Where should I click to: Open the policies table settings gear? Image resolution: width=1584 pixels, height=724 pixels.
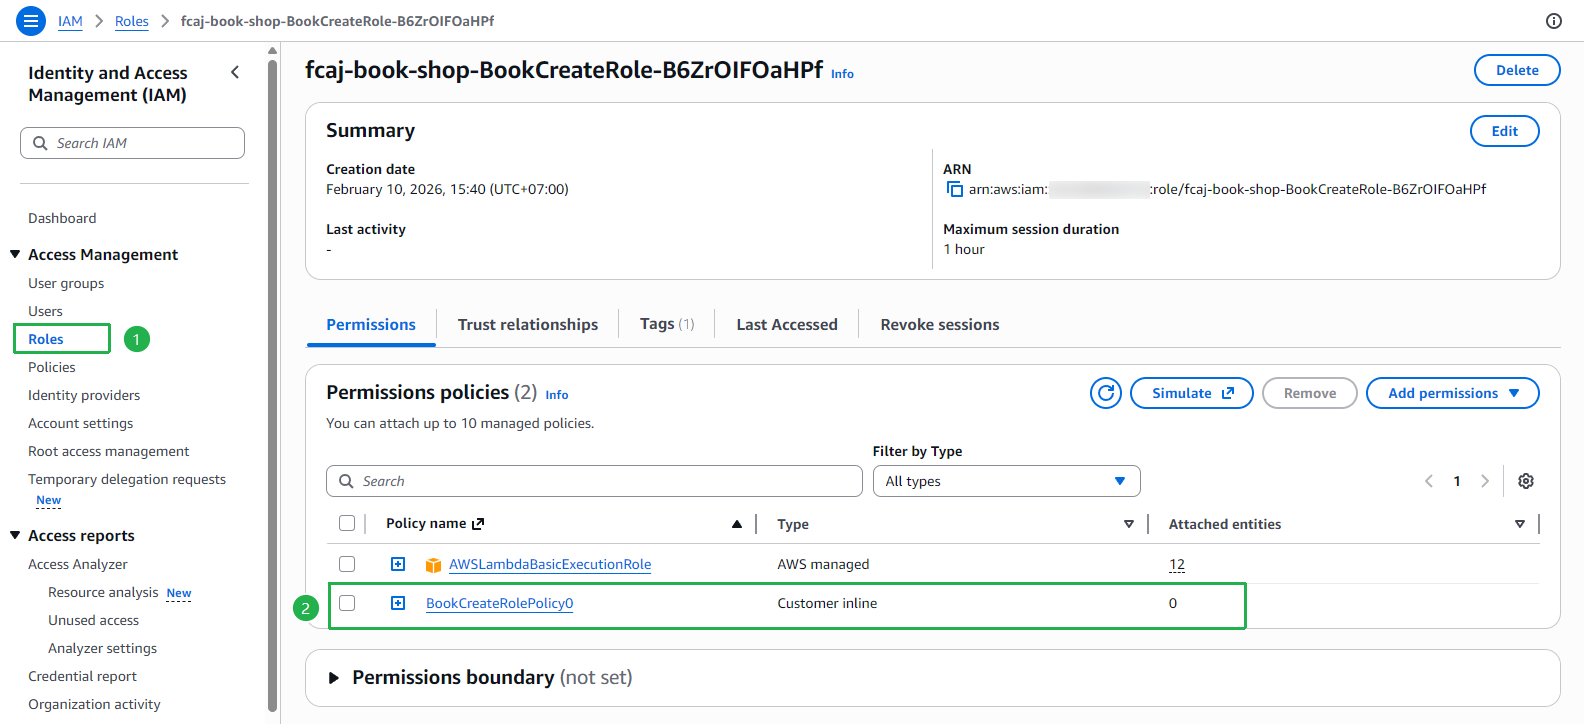coord(1526,481)
